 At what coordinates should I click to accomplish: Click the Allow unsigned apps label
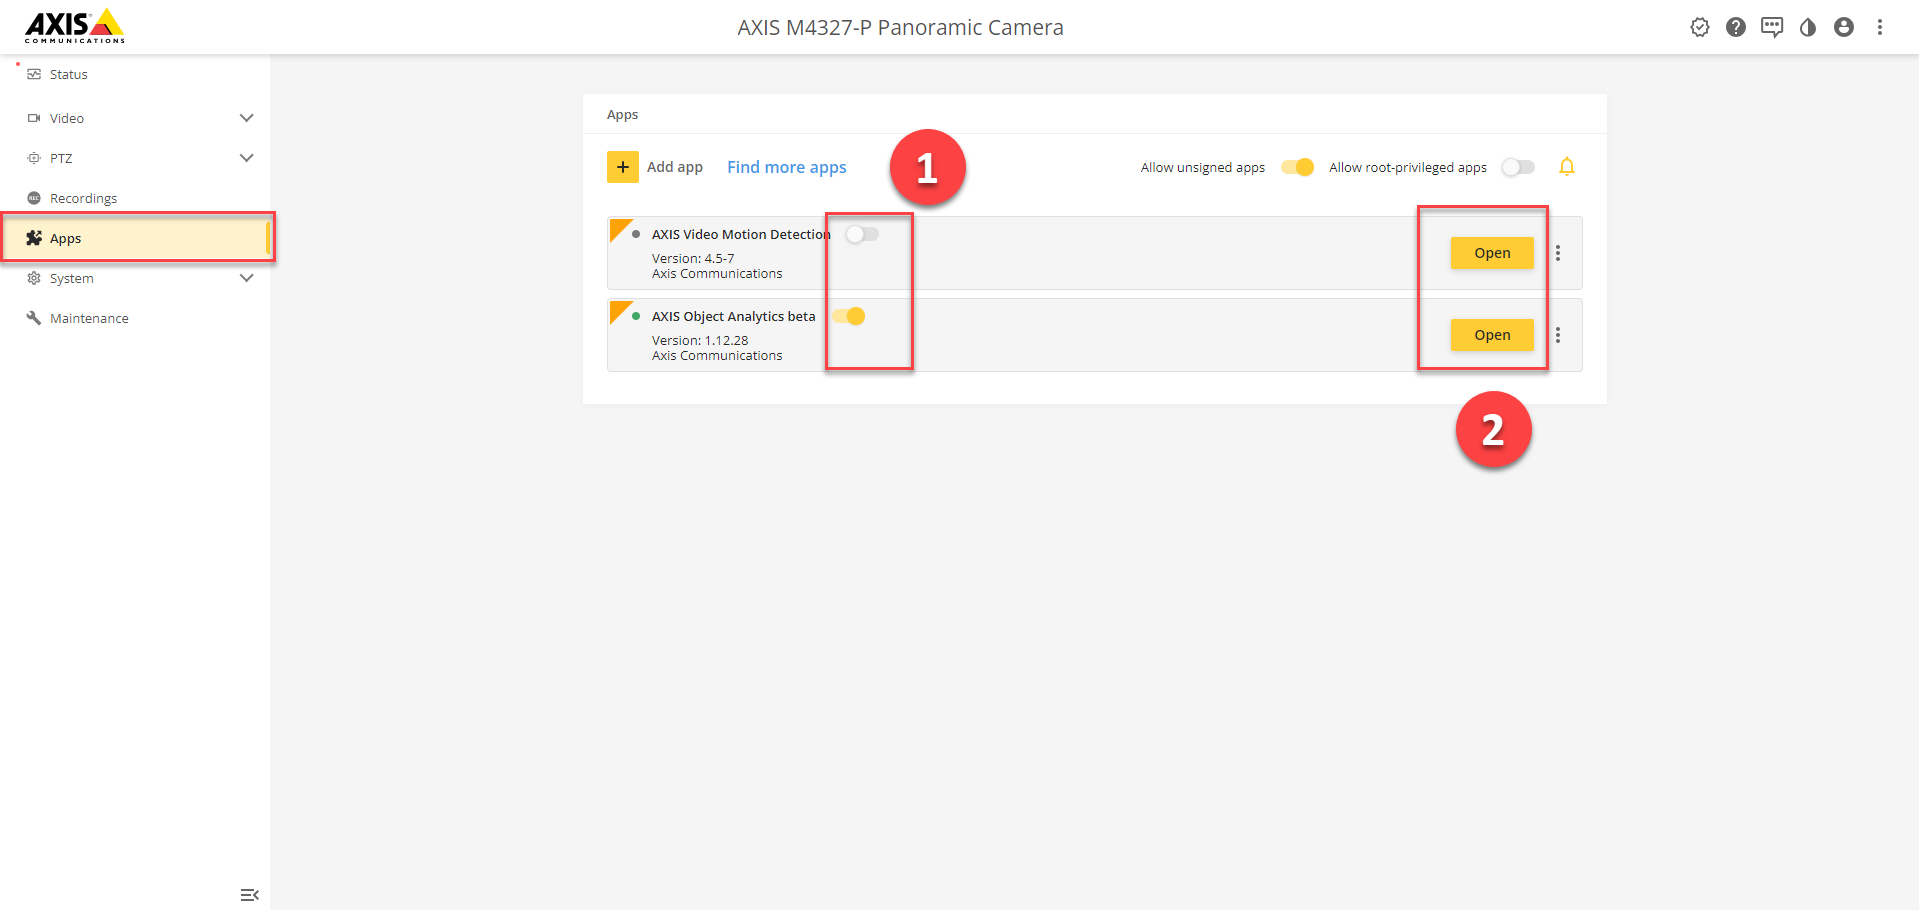pyautogui.click(x=1203, y=167)
